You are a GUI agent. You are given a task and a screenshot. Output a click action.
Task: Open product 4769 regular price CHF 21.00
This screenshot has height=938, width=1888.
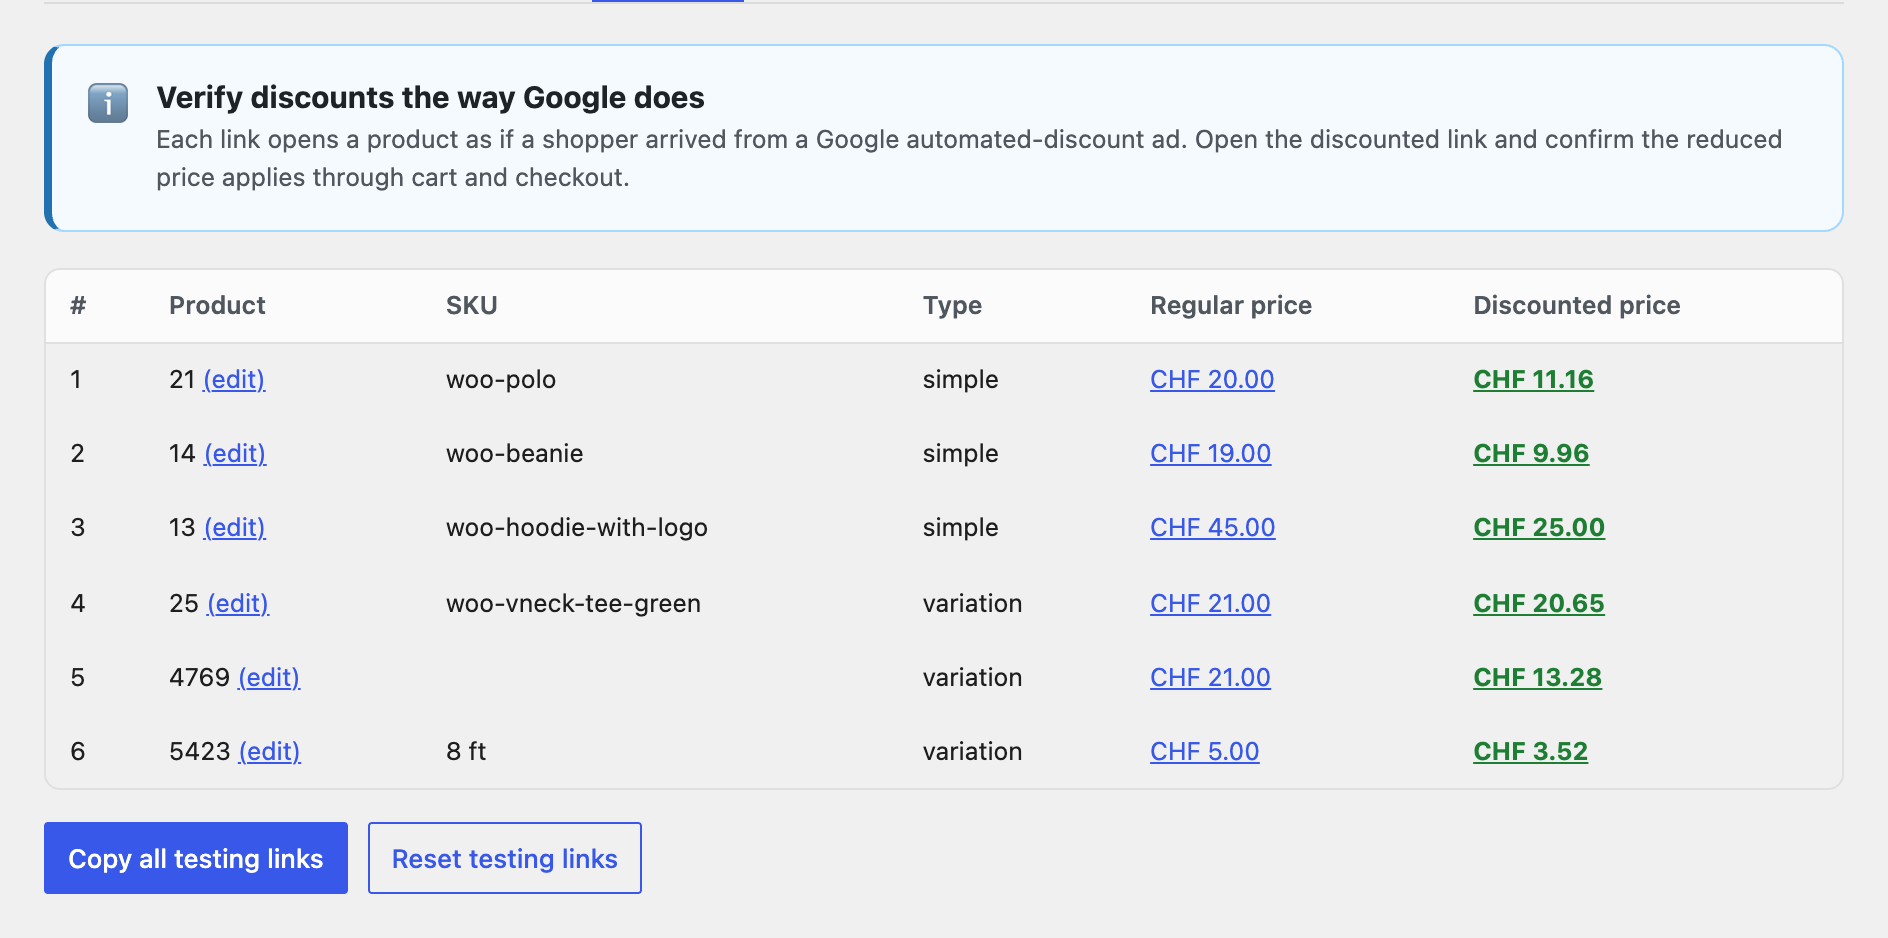(x=1210, y=678)
